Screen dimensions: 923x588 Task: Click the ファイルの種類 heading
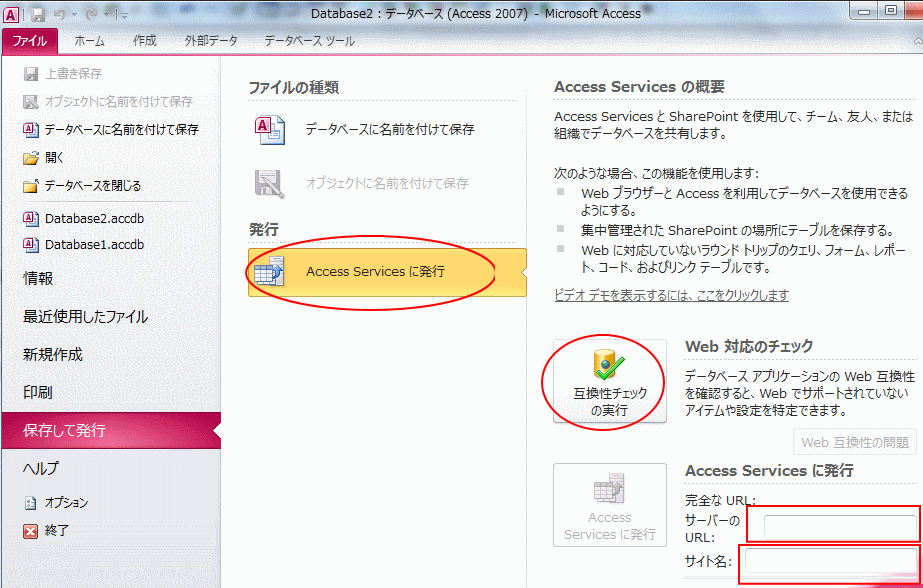294,87
